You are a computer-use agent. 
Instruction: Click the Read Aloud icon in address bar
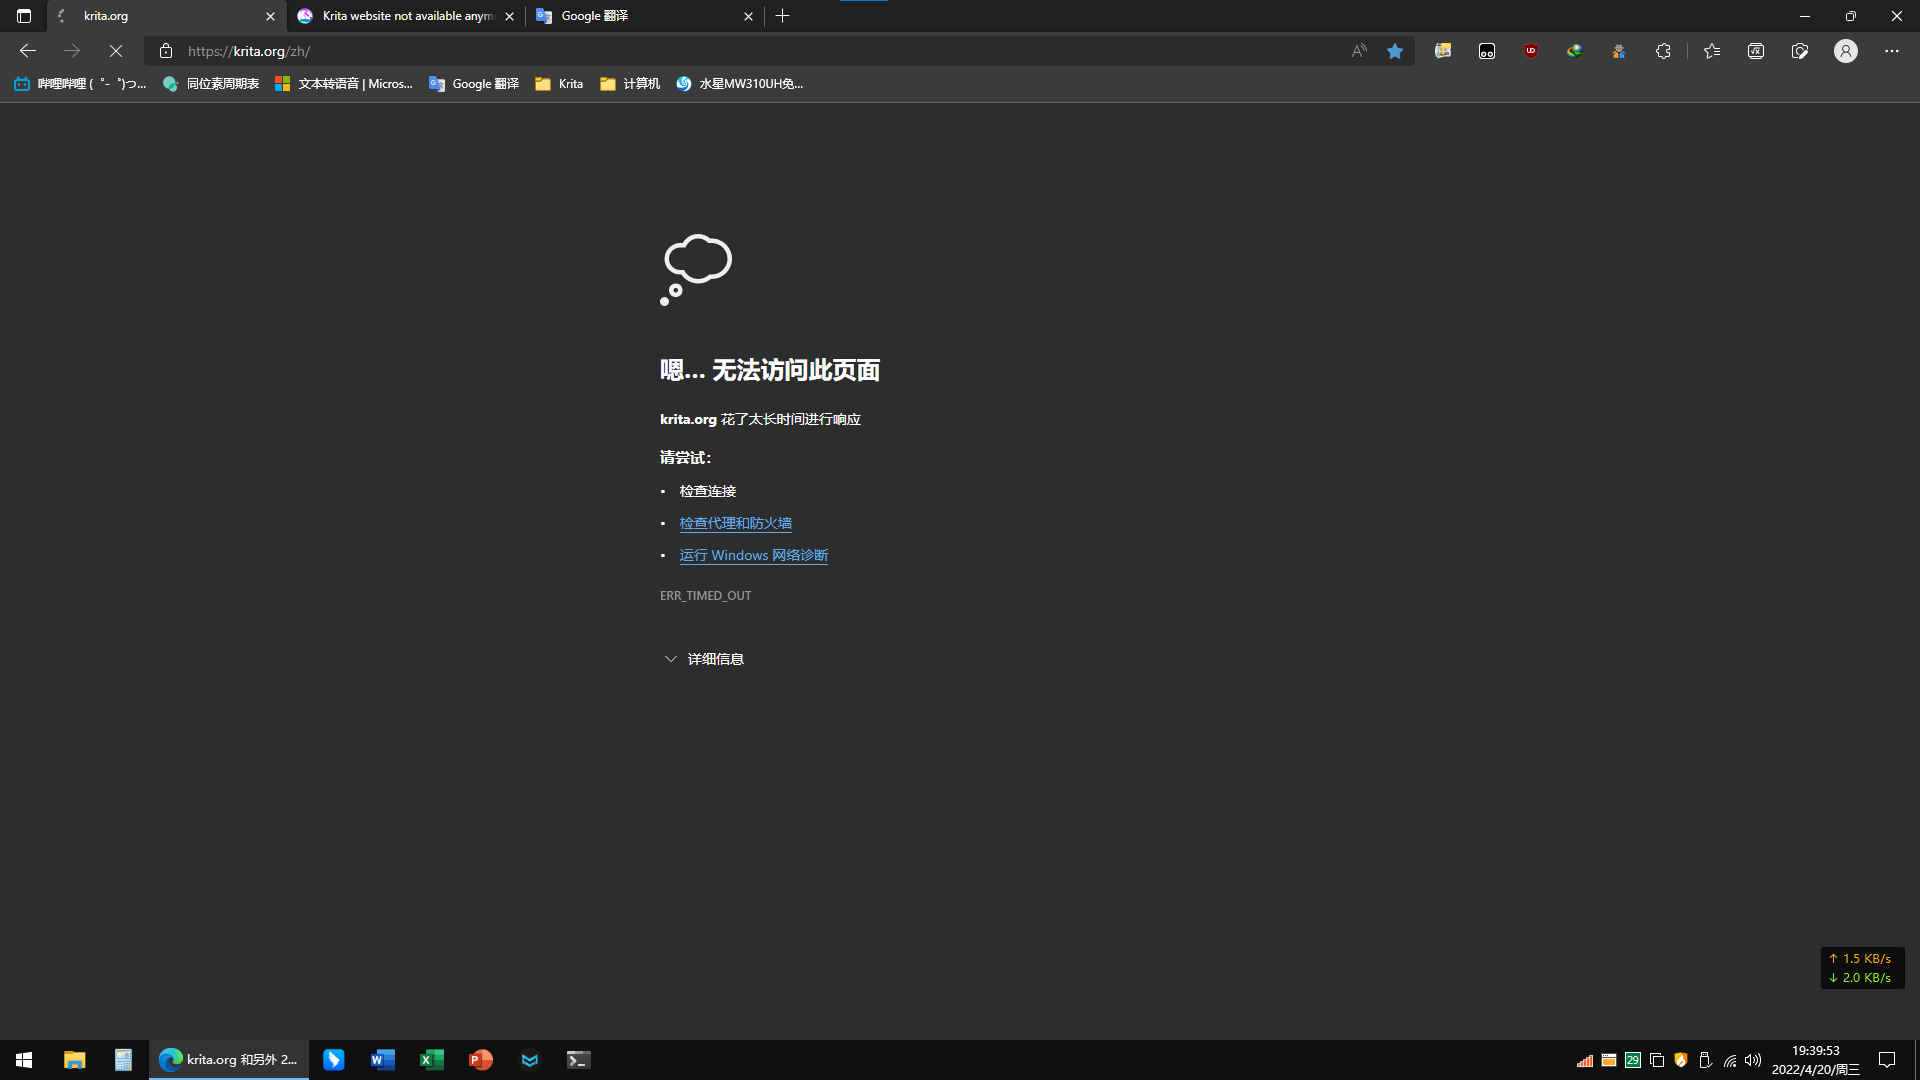(x=1358, y=51)
